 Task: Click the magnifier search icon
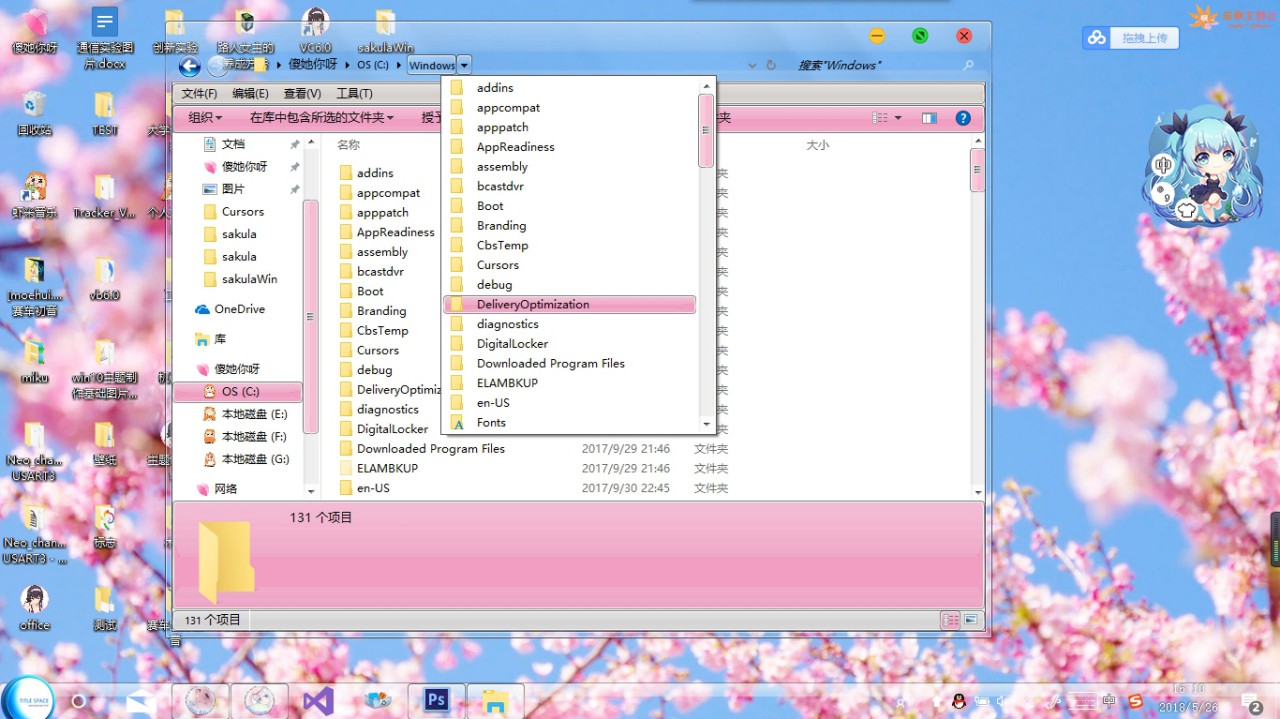click(x=968, y=65)
